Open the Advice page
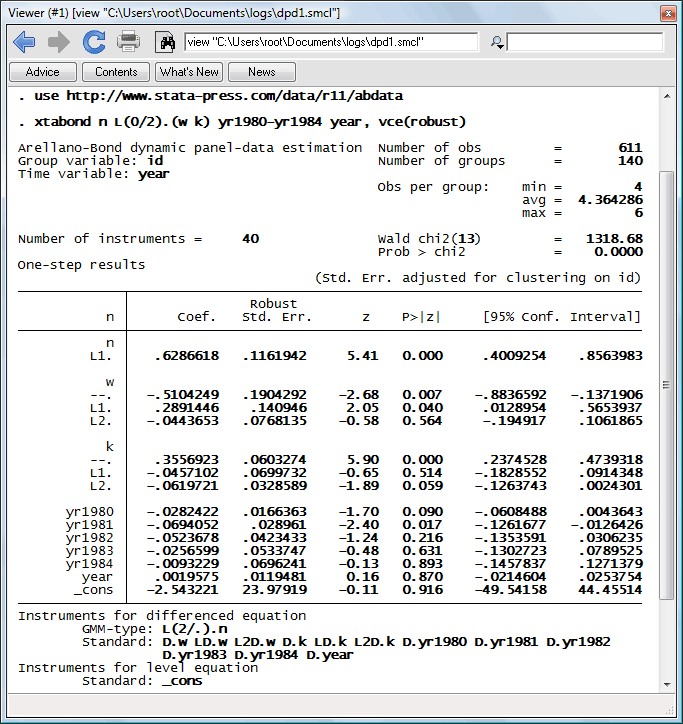The image size is (683, 724). point(43,72)
